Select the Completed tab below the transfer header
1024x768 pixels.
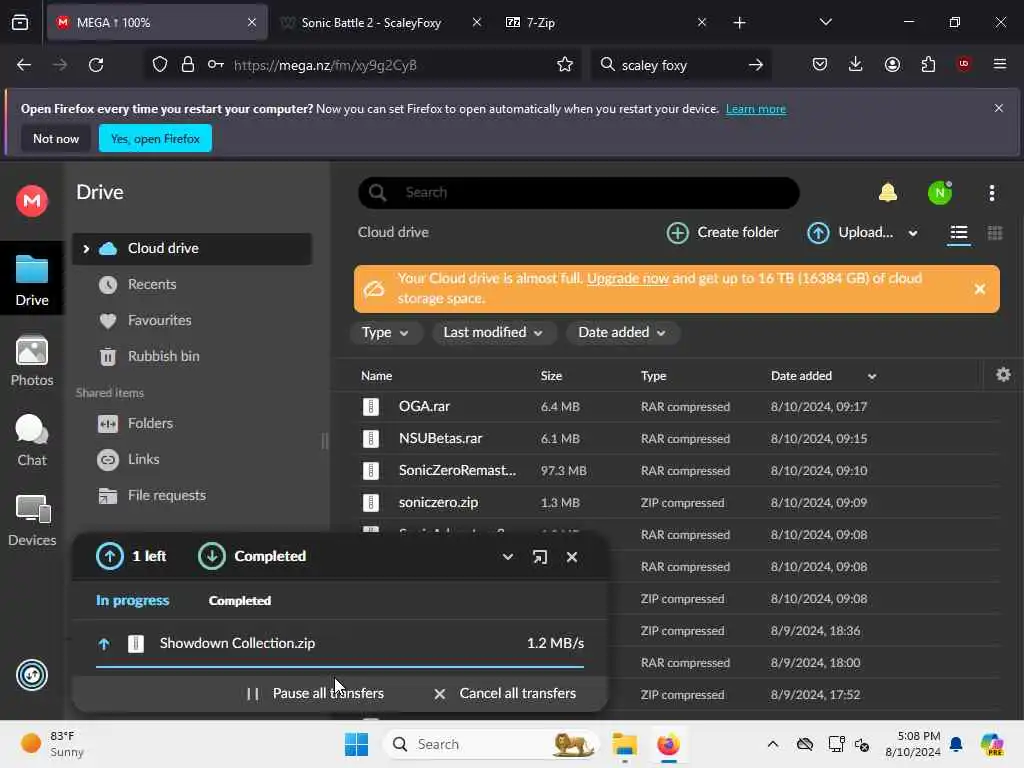pyautogui.click(x=240, y=601)
